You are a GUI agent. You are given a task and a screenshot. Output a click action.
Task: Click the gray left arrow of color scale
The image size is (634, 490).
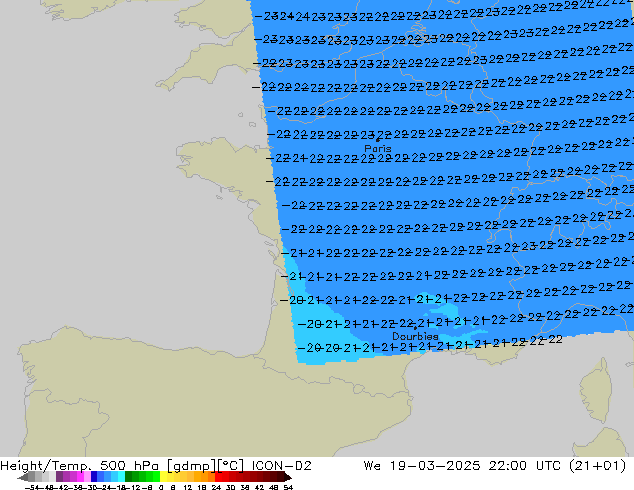23,477
